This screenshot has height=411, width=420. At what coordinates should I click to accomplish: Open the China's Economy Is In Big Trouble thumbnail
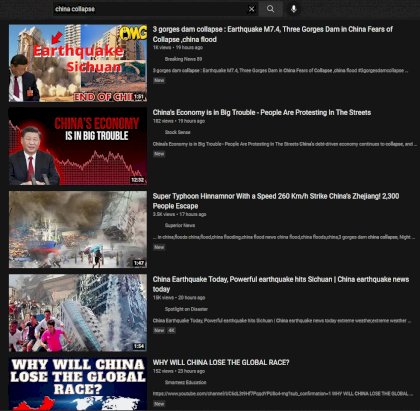coord(78,146)
